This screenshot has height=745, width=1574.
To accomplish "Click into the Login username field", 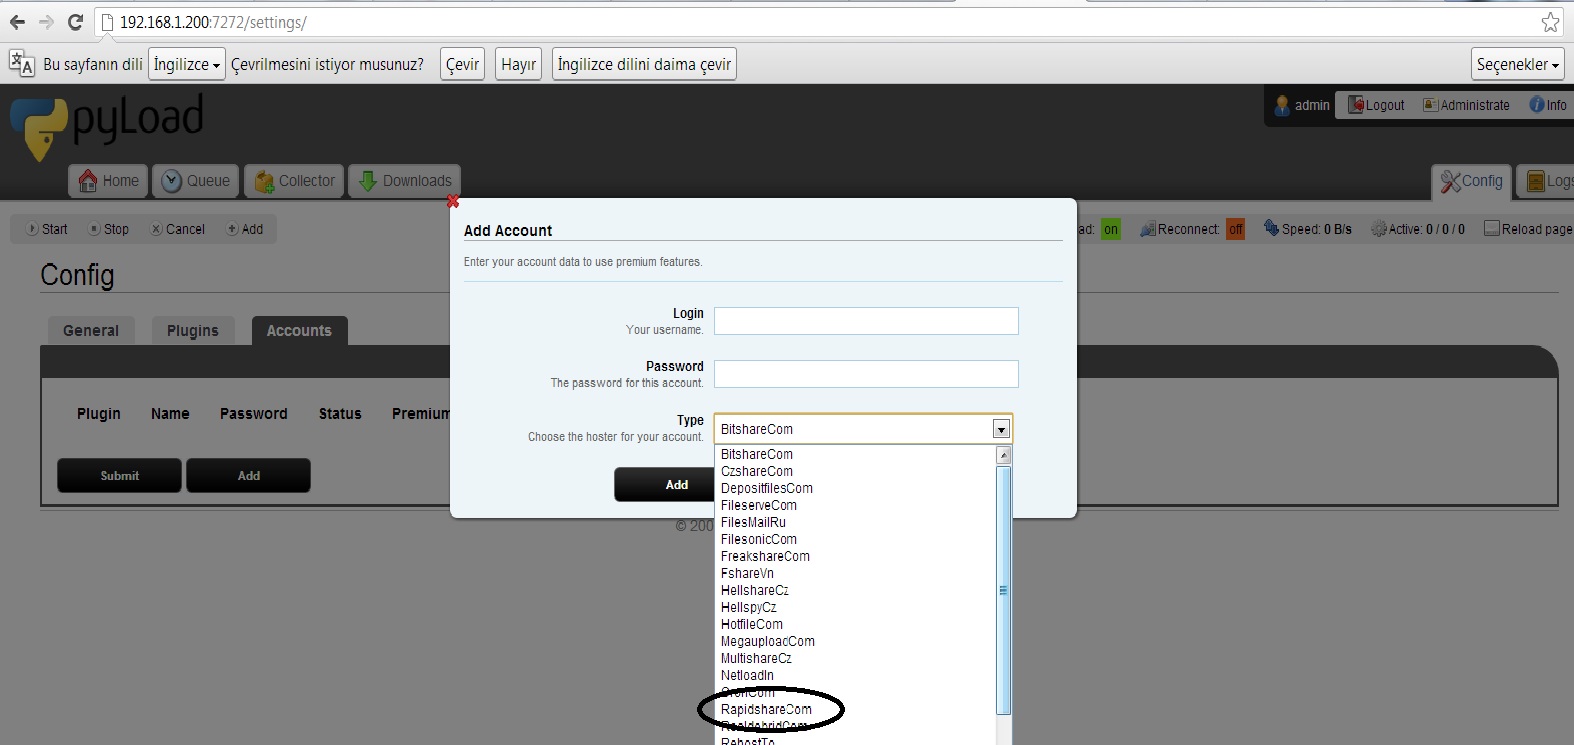I will (x=866, y=321).
